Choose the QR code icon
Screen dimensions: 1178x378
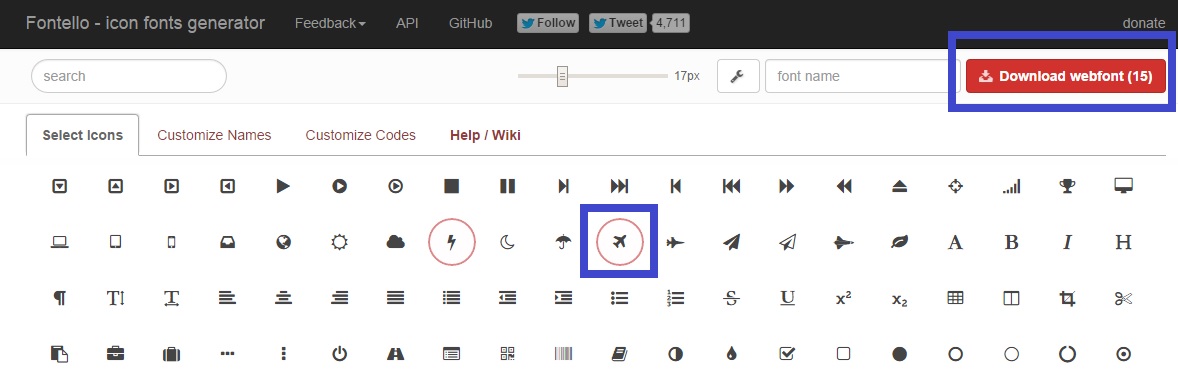(x=508, y=353)
